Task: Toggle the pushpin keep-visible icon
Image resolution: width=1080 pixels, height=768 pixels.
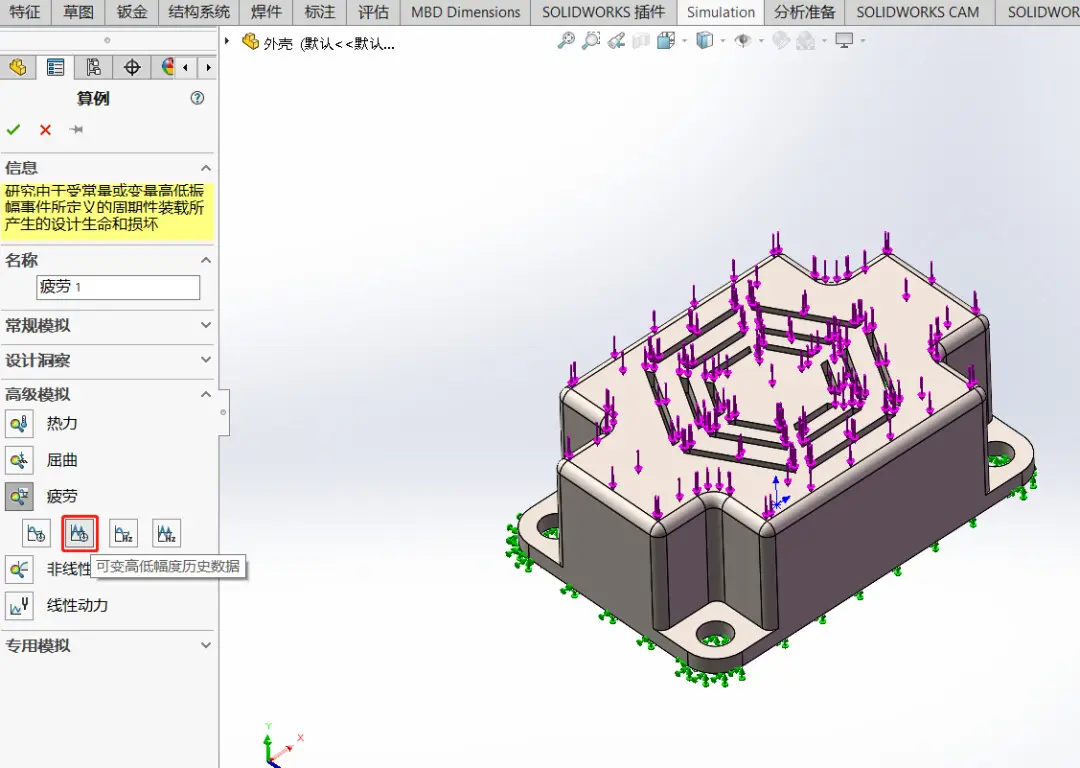Action: (76, 129)
